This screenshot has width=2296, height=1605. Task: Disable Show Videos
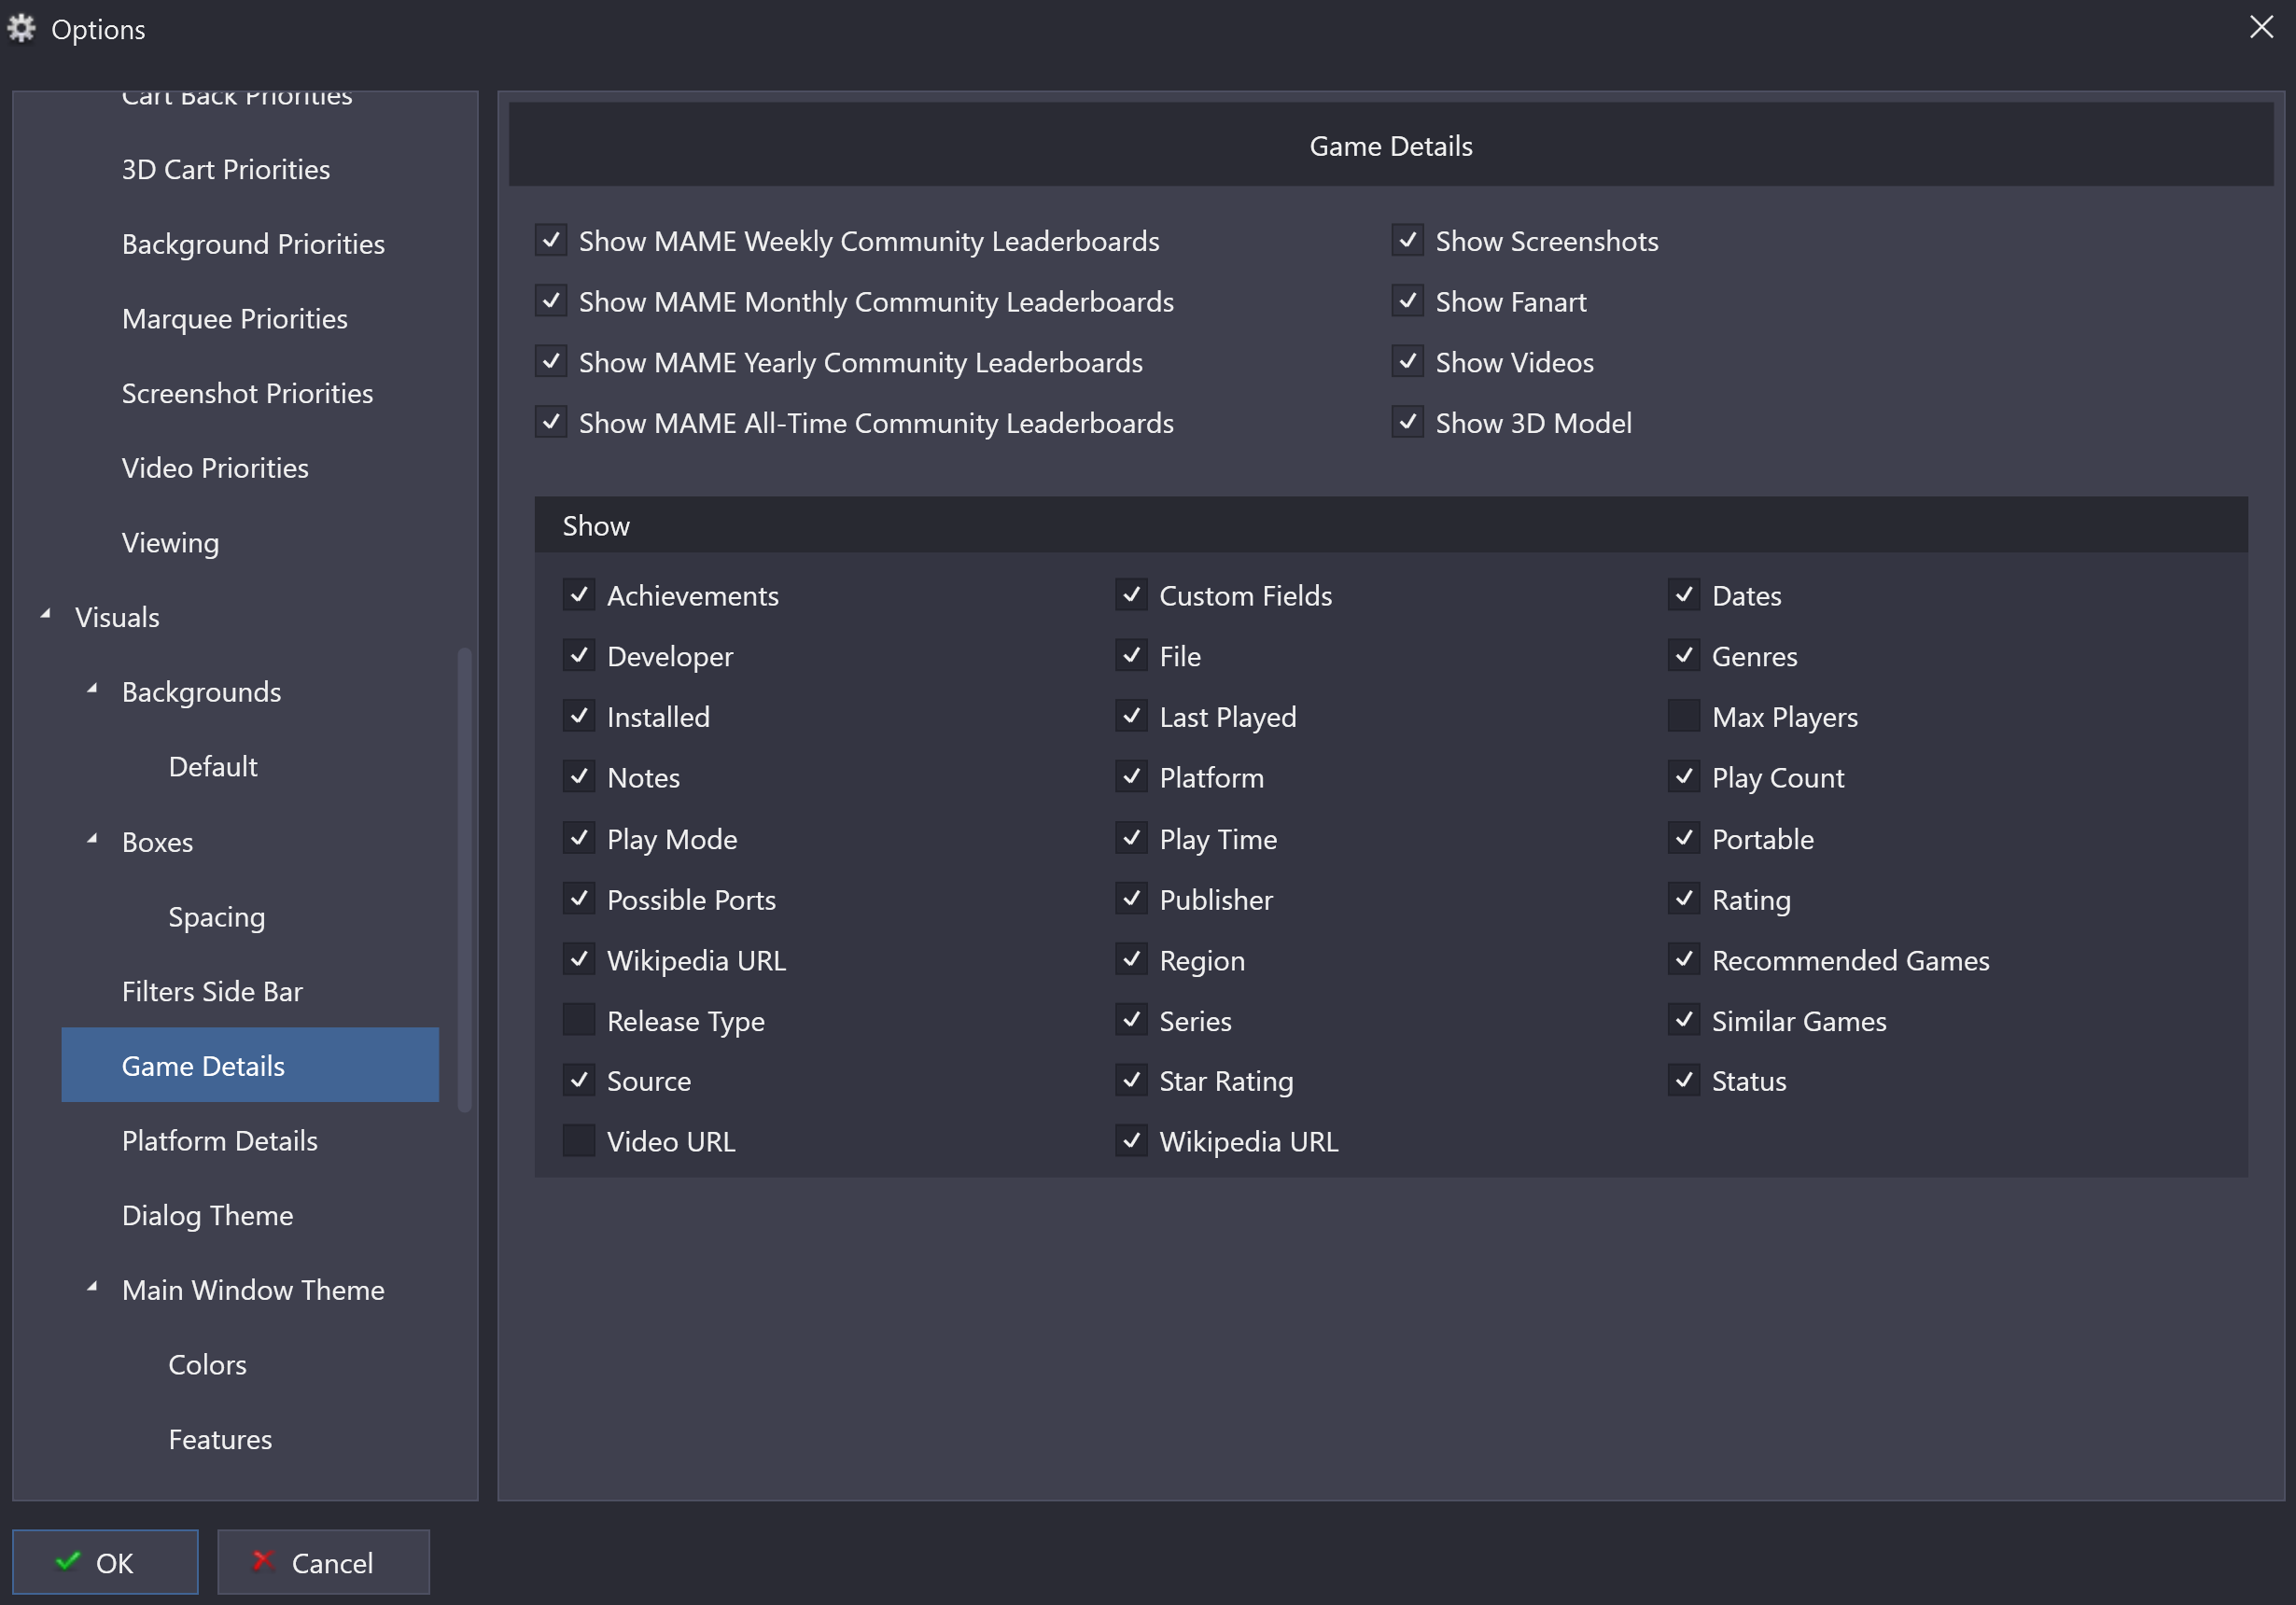1408,361
